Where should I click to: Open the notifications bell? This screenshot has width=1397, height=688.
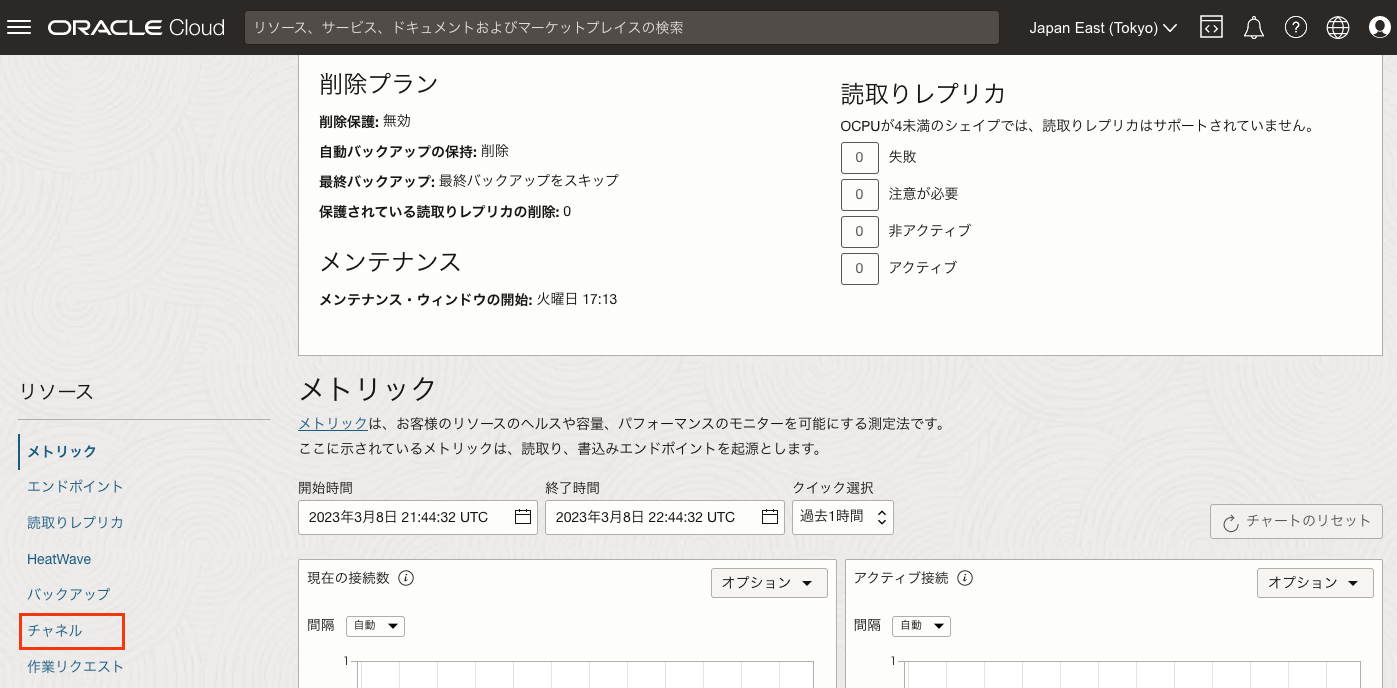1254,28
